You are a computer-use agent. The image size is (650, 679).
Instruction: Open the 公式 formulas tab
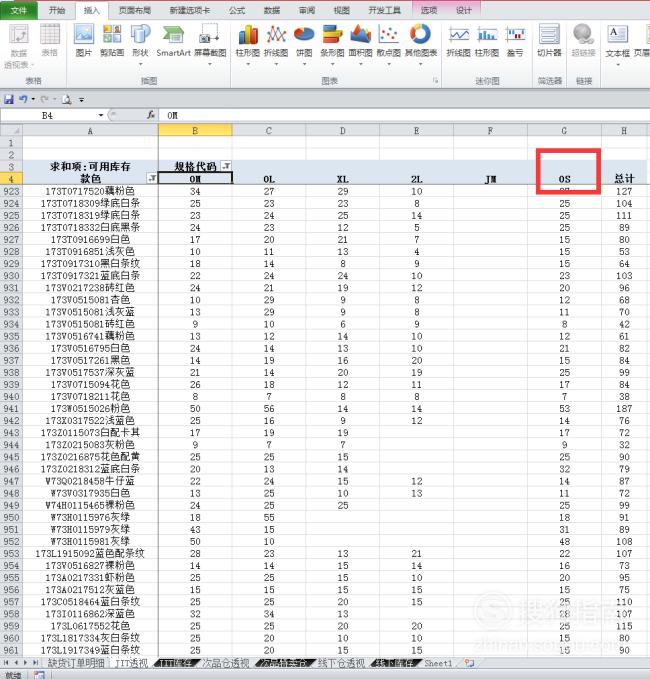(x=237, y=10)
